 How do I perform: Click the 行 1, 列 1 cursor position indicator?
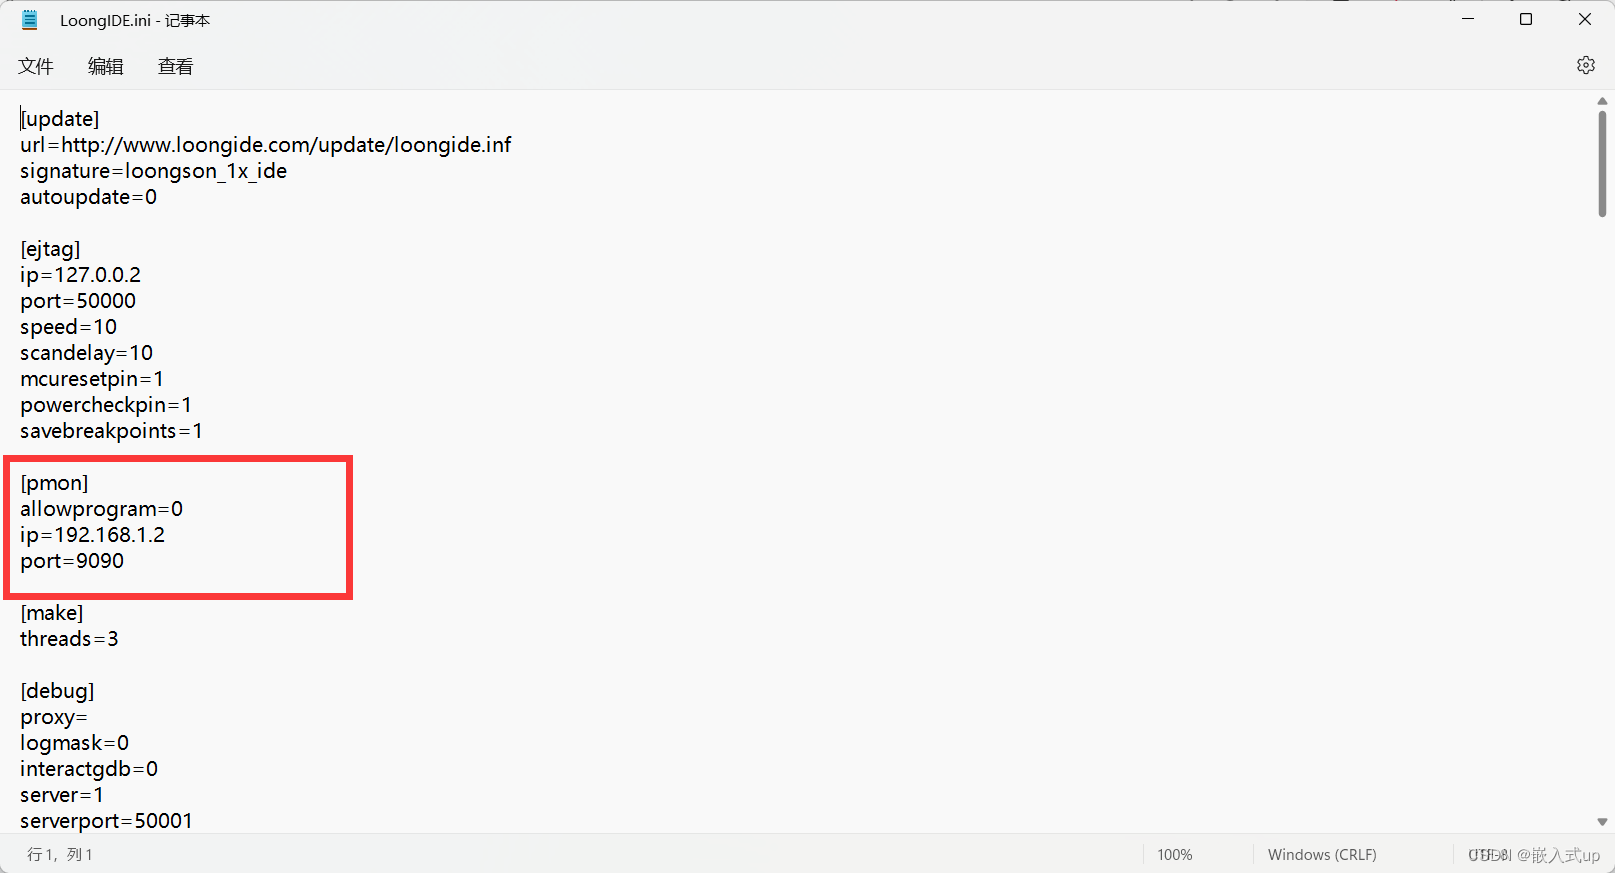[60, 854]
